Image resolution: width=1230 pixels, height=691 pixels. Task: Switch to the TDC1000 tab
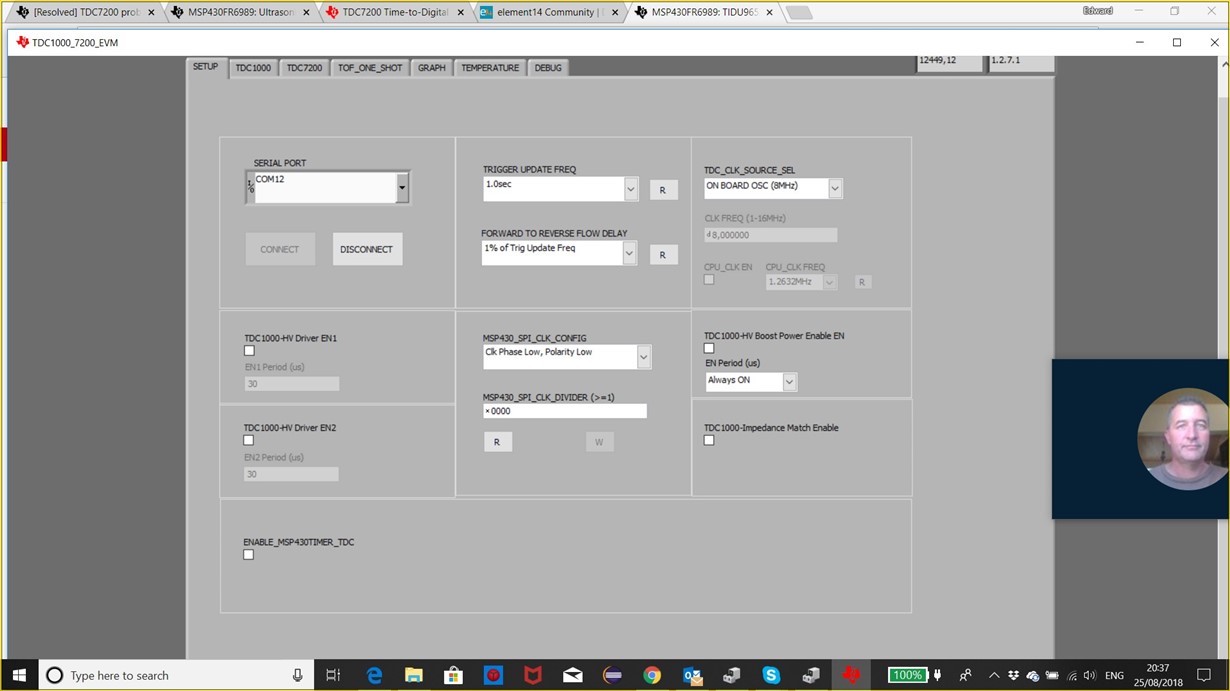point(253,68)
